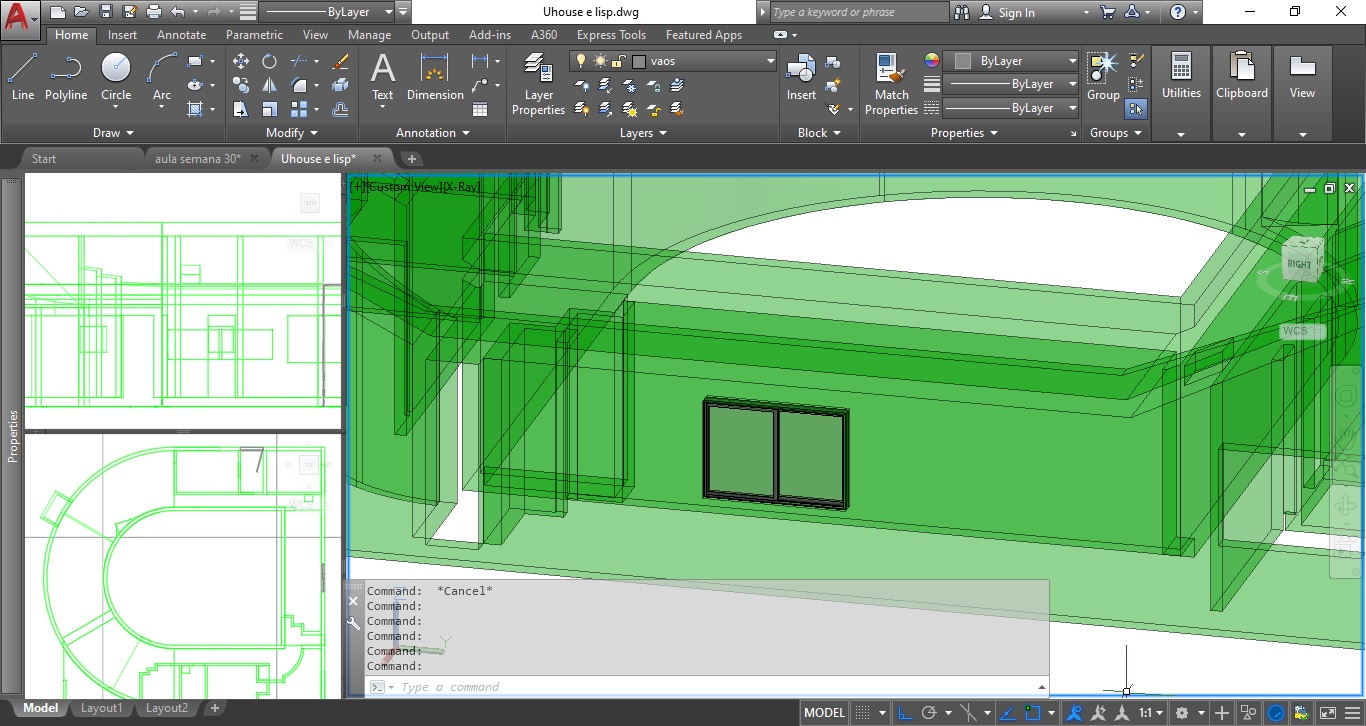1366x726 pixels.
Task: Open the ByLayer lineweight dropdown in Properties
Action: click(1011, 84)
